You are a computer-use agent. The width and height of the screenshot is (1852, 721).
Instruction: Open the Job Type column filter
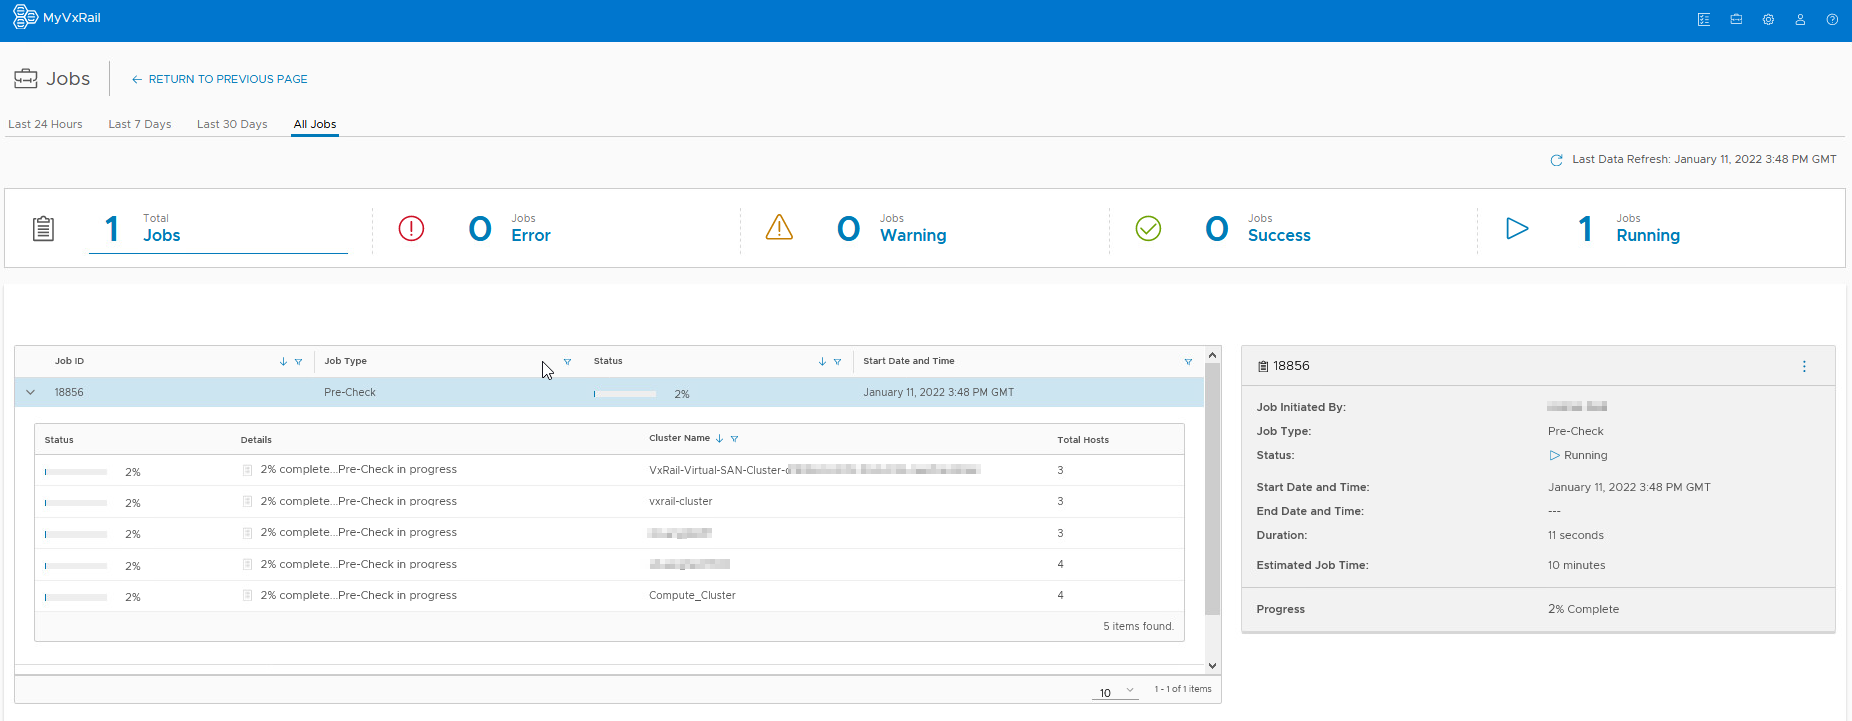tap(567, 362)
